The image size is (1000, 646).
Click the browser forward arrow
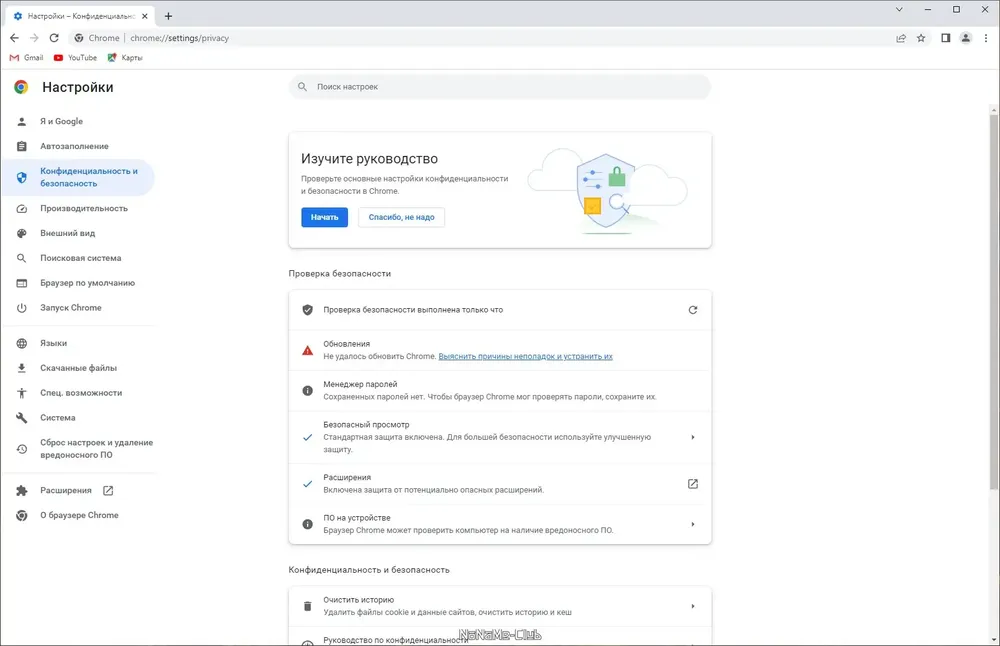[34, 38]
